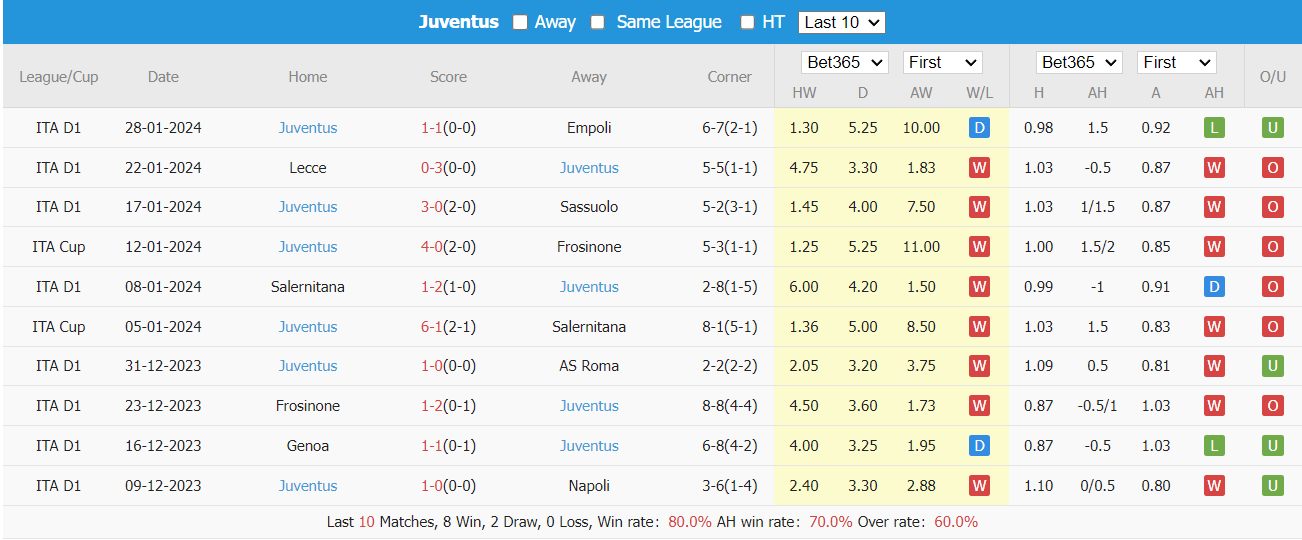Click blue D handicap badge in Salernitana away row
1302x540 pixels.
click(1214, 287)
